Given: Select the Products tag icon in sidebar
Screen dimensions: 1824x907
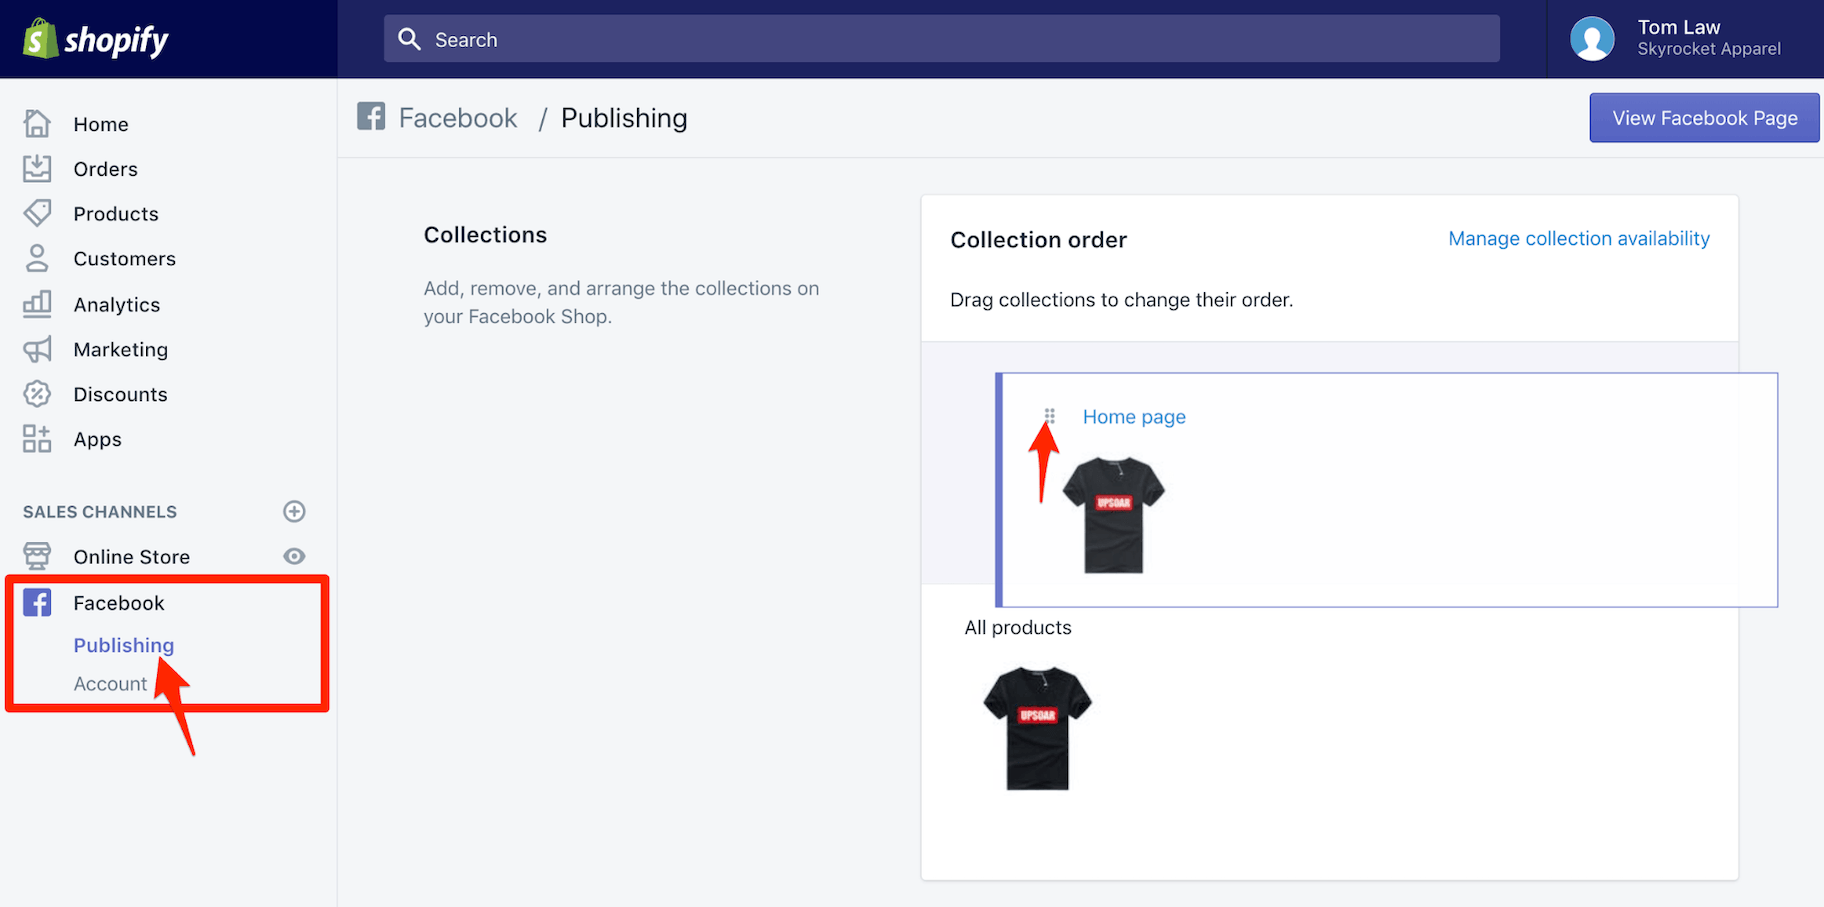Looking at the screenshot, I should point(37,213).
